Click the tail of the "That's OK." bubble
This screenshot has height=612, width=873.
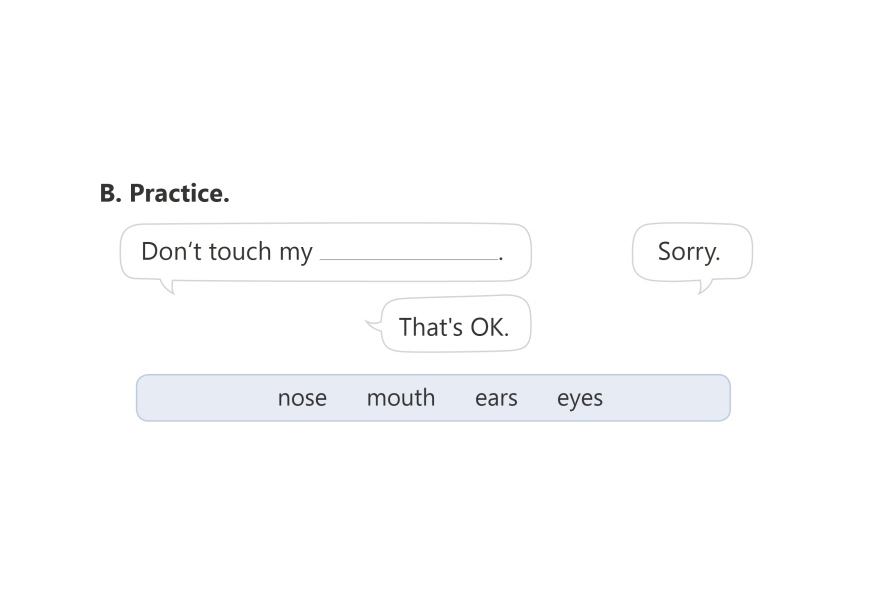pyautogui.click(x=374, y=324)
